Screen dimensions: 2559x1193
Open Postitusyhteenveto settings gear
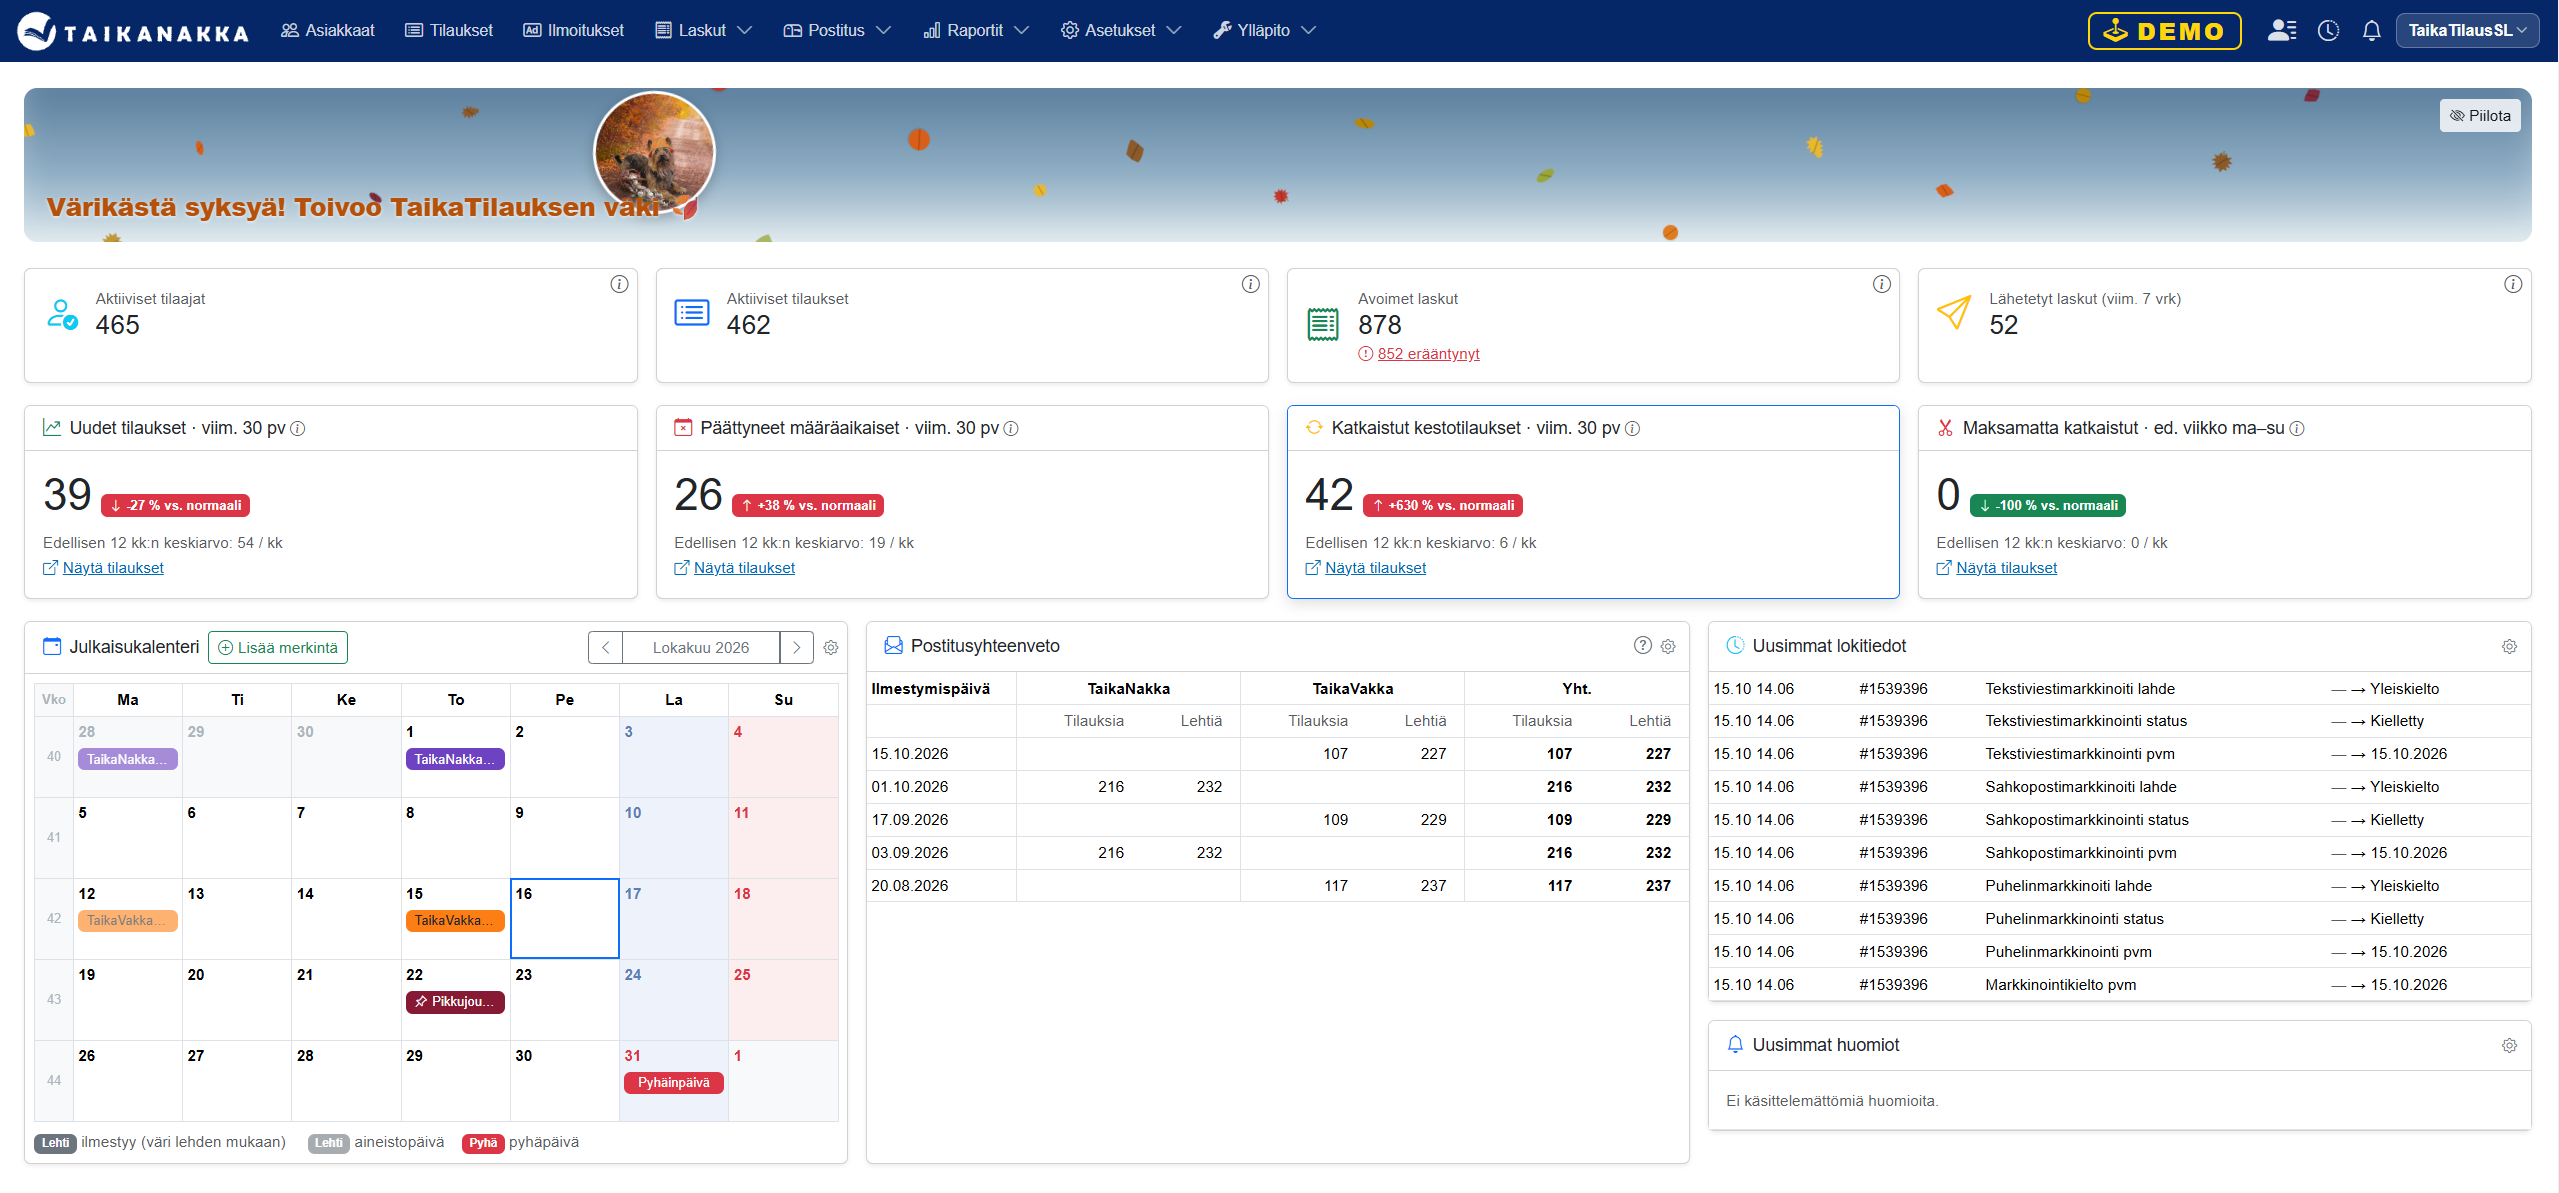pos(1668,646)
